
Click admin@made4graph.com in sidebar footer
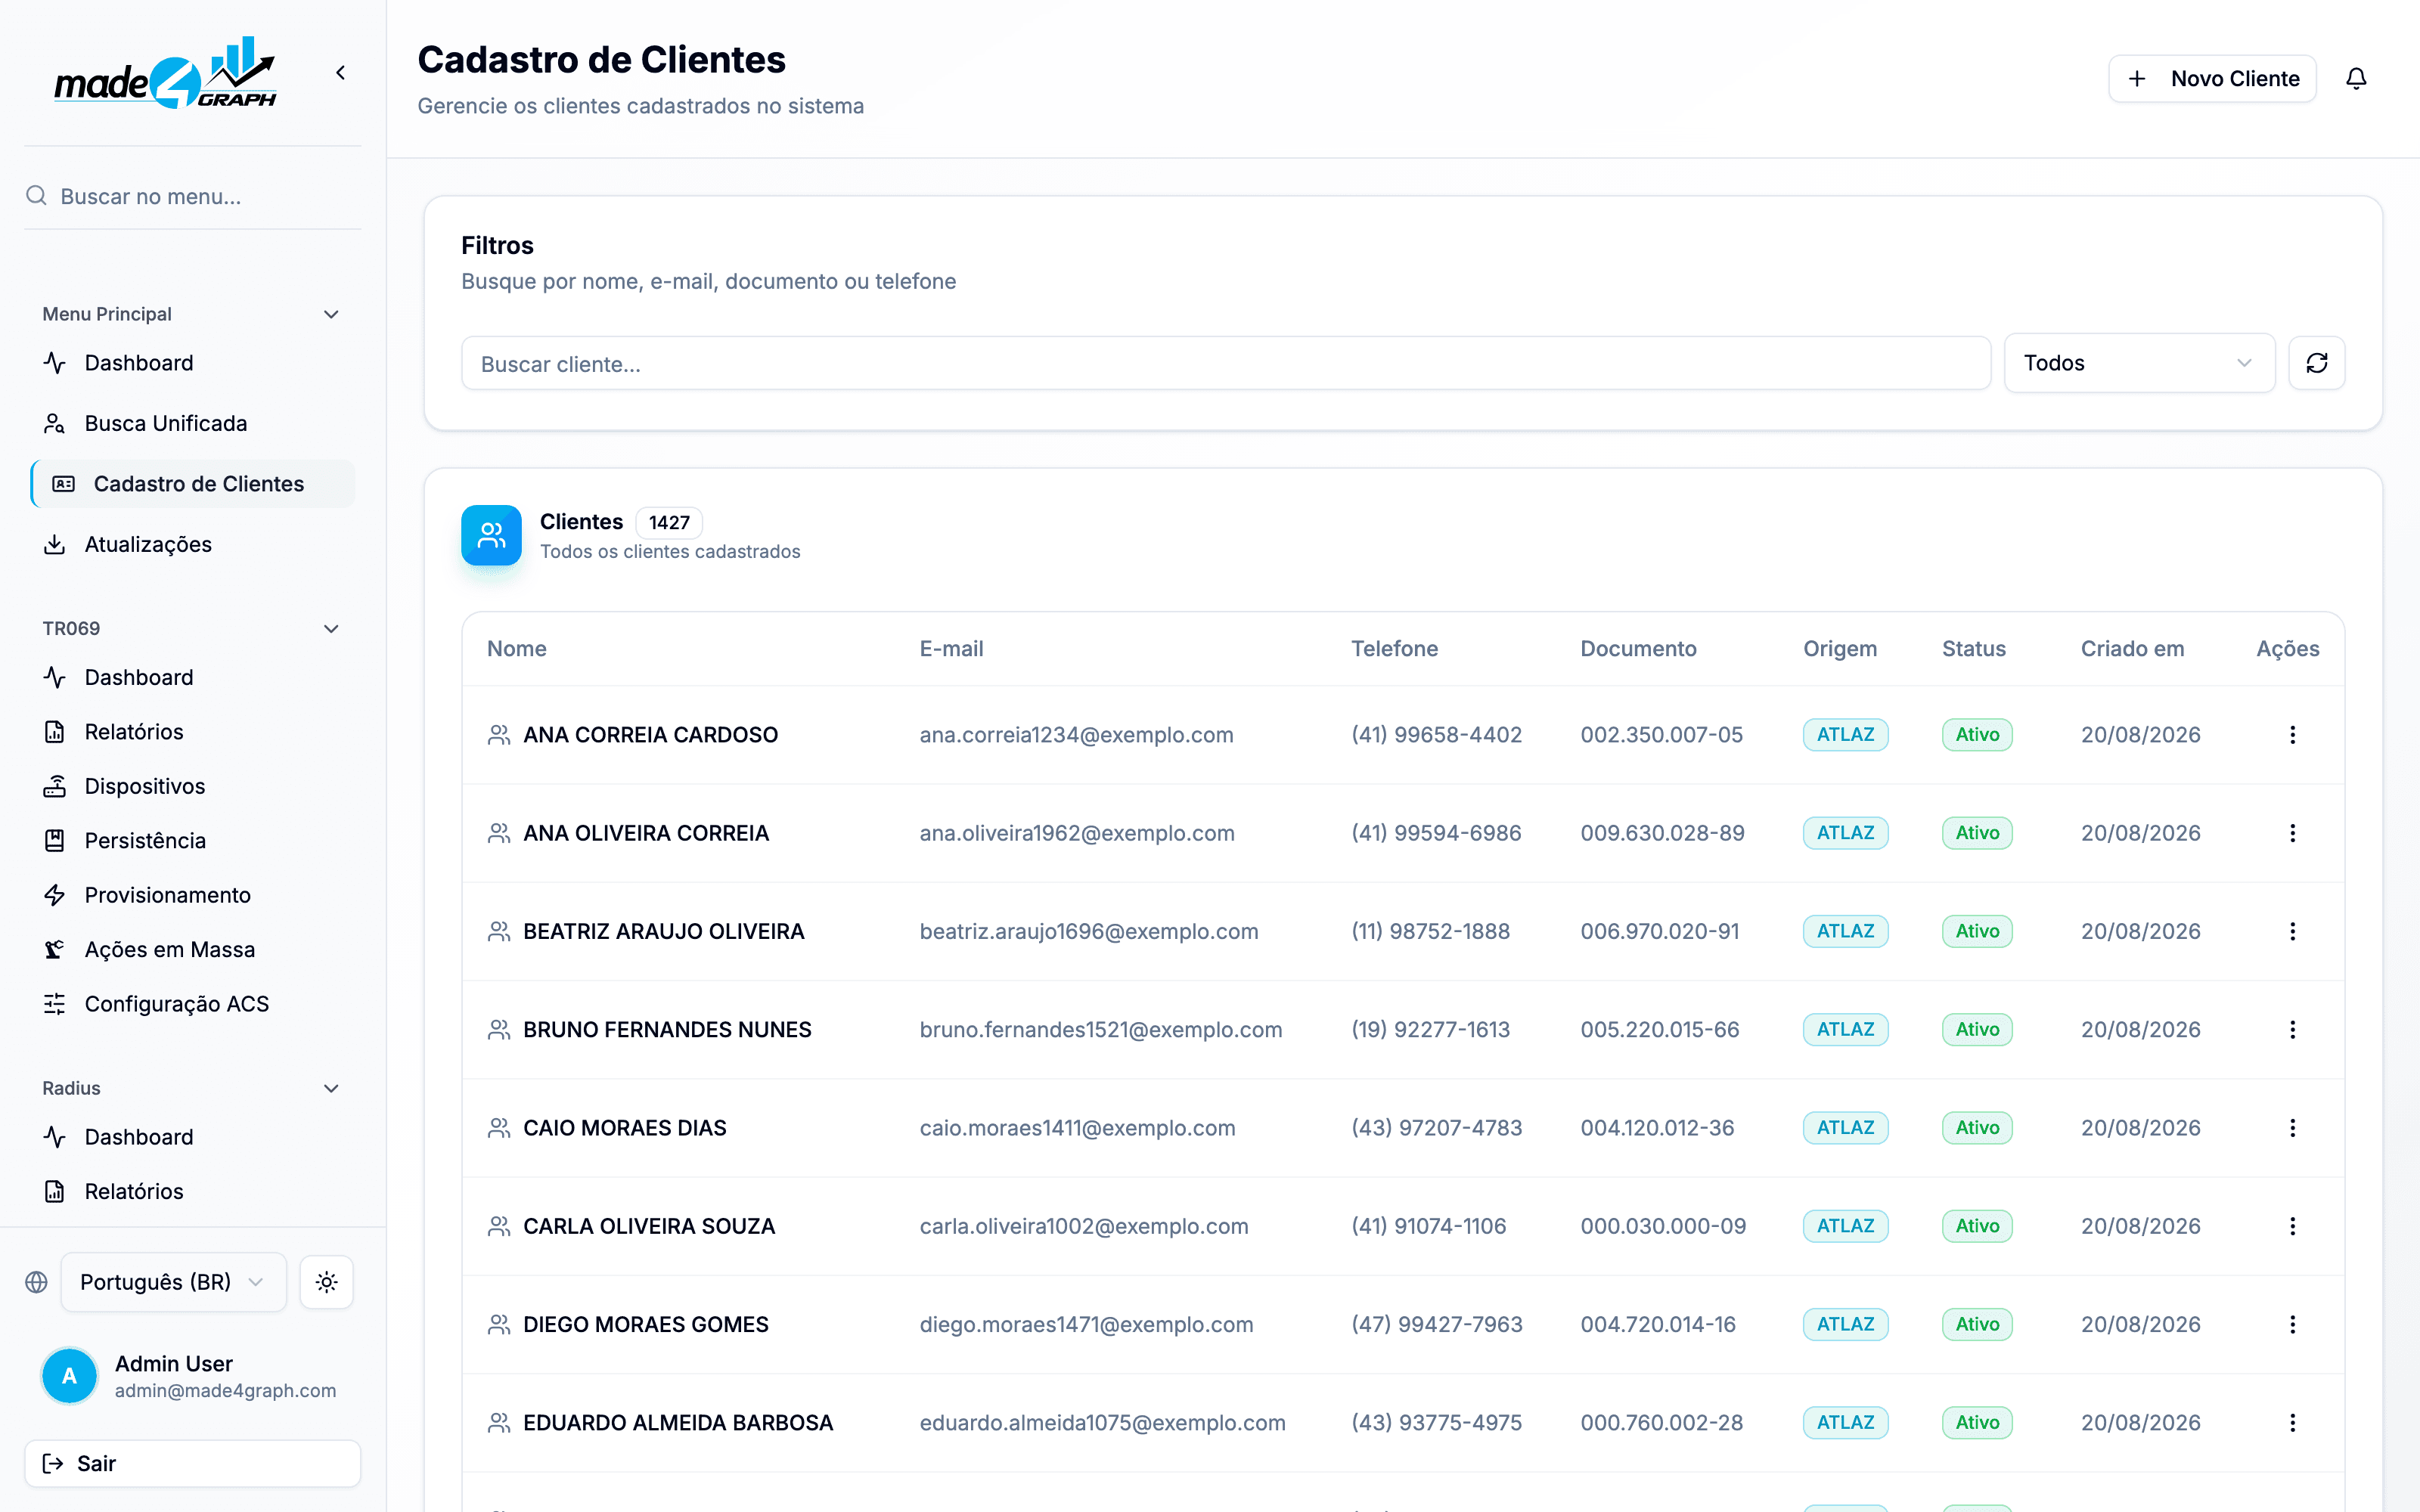tap(226, 1391)
